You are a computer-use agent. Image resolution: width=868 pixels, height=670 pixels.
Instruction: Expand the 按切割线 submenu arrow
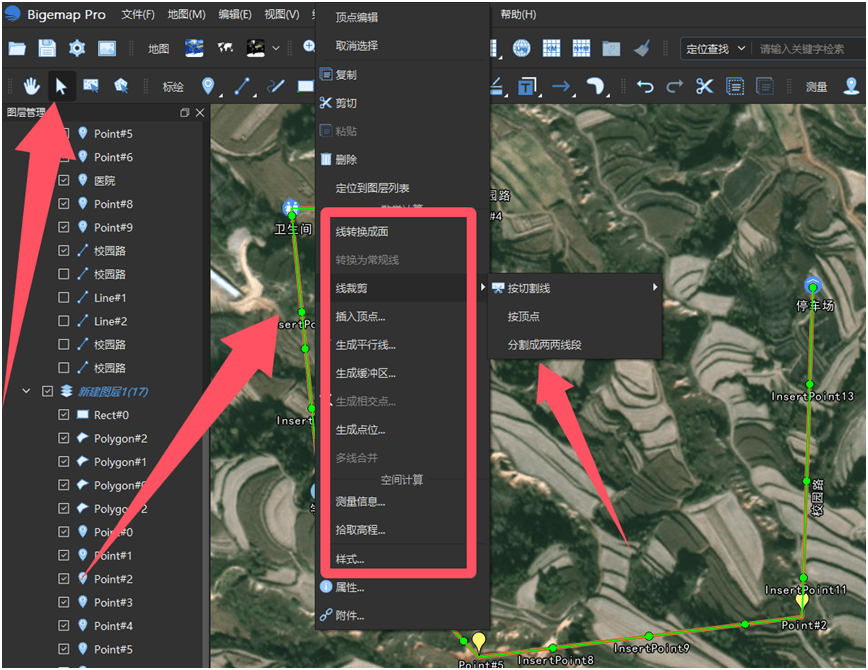click(x=655, y=287)
